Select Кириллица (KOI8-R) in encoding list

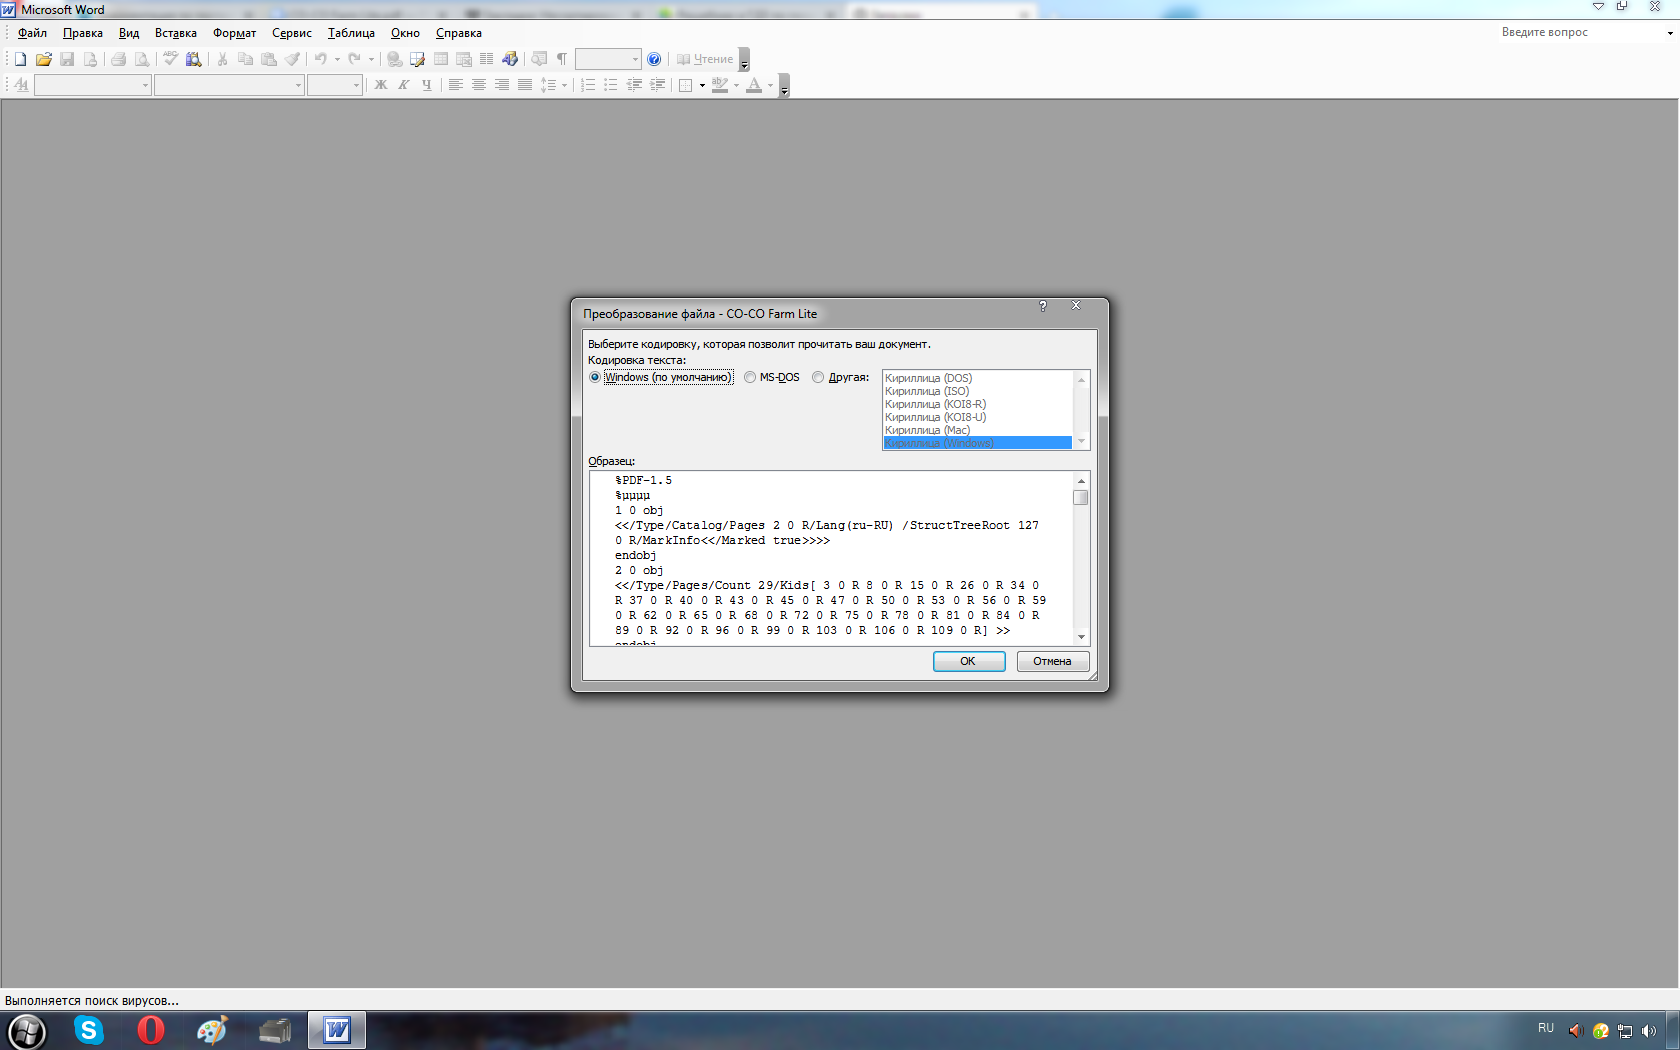point(935,404)
